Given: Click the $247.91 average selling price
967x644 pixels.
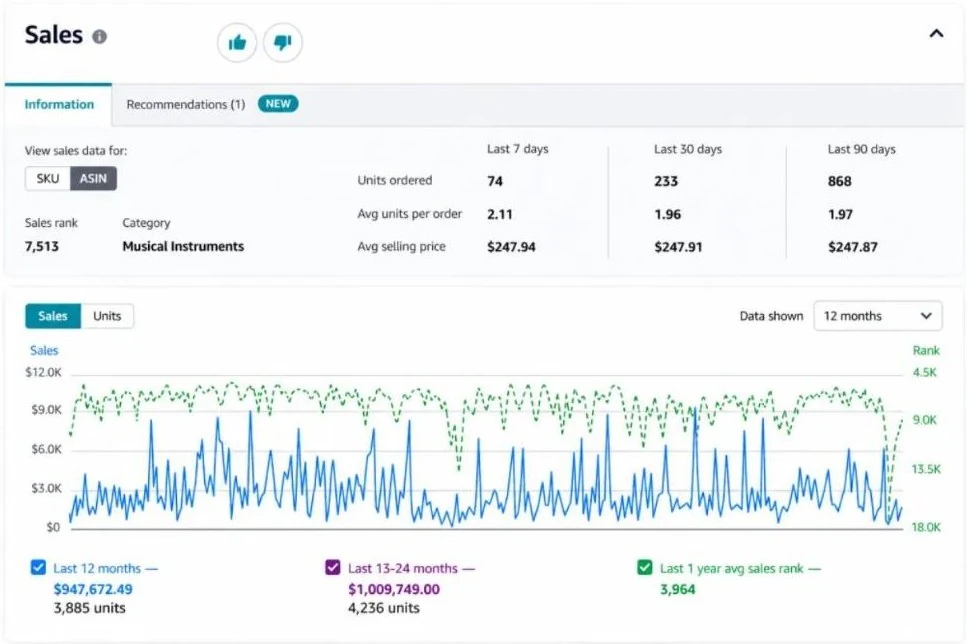Looking at the screenshot, I should click(x=678, y=247).
